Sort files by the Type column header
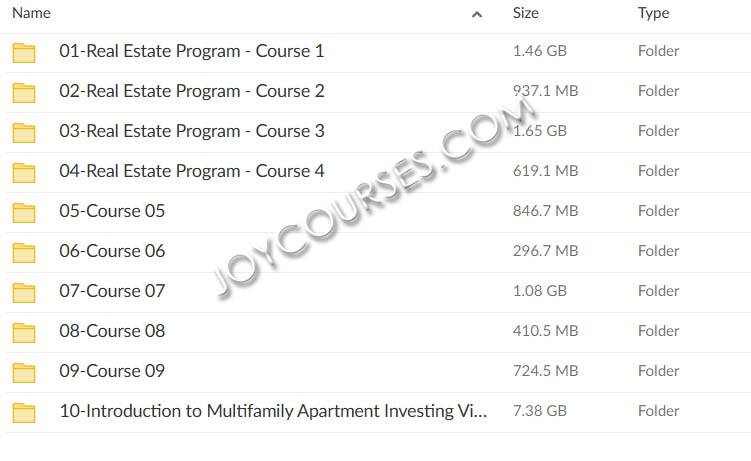 pyautogui.click(x=653, y=13)
